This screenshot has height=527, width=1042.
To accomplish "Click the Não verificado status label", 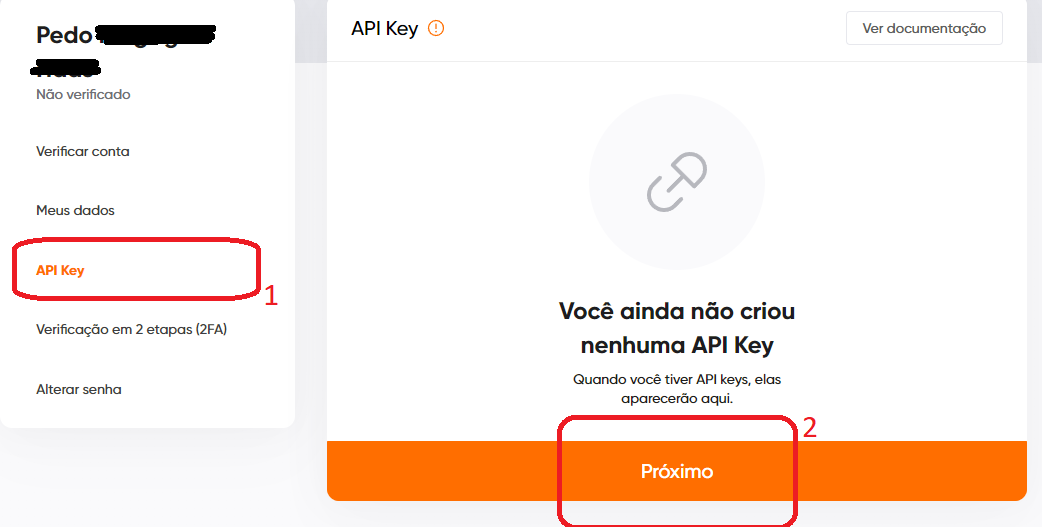I will pyautogui.click(x=83, y=95).
